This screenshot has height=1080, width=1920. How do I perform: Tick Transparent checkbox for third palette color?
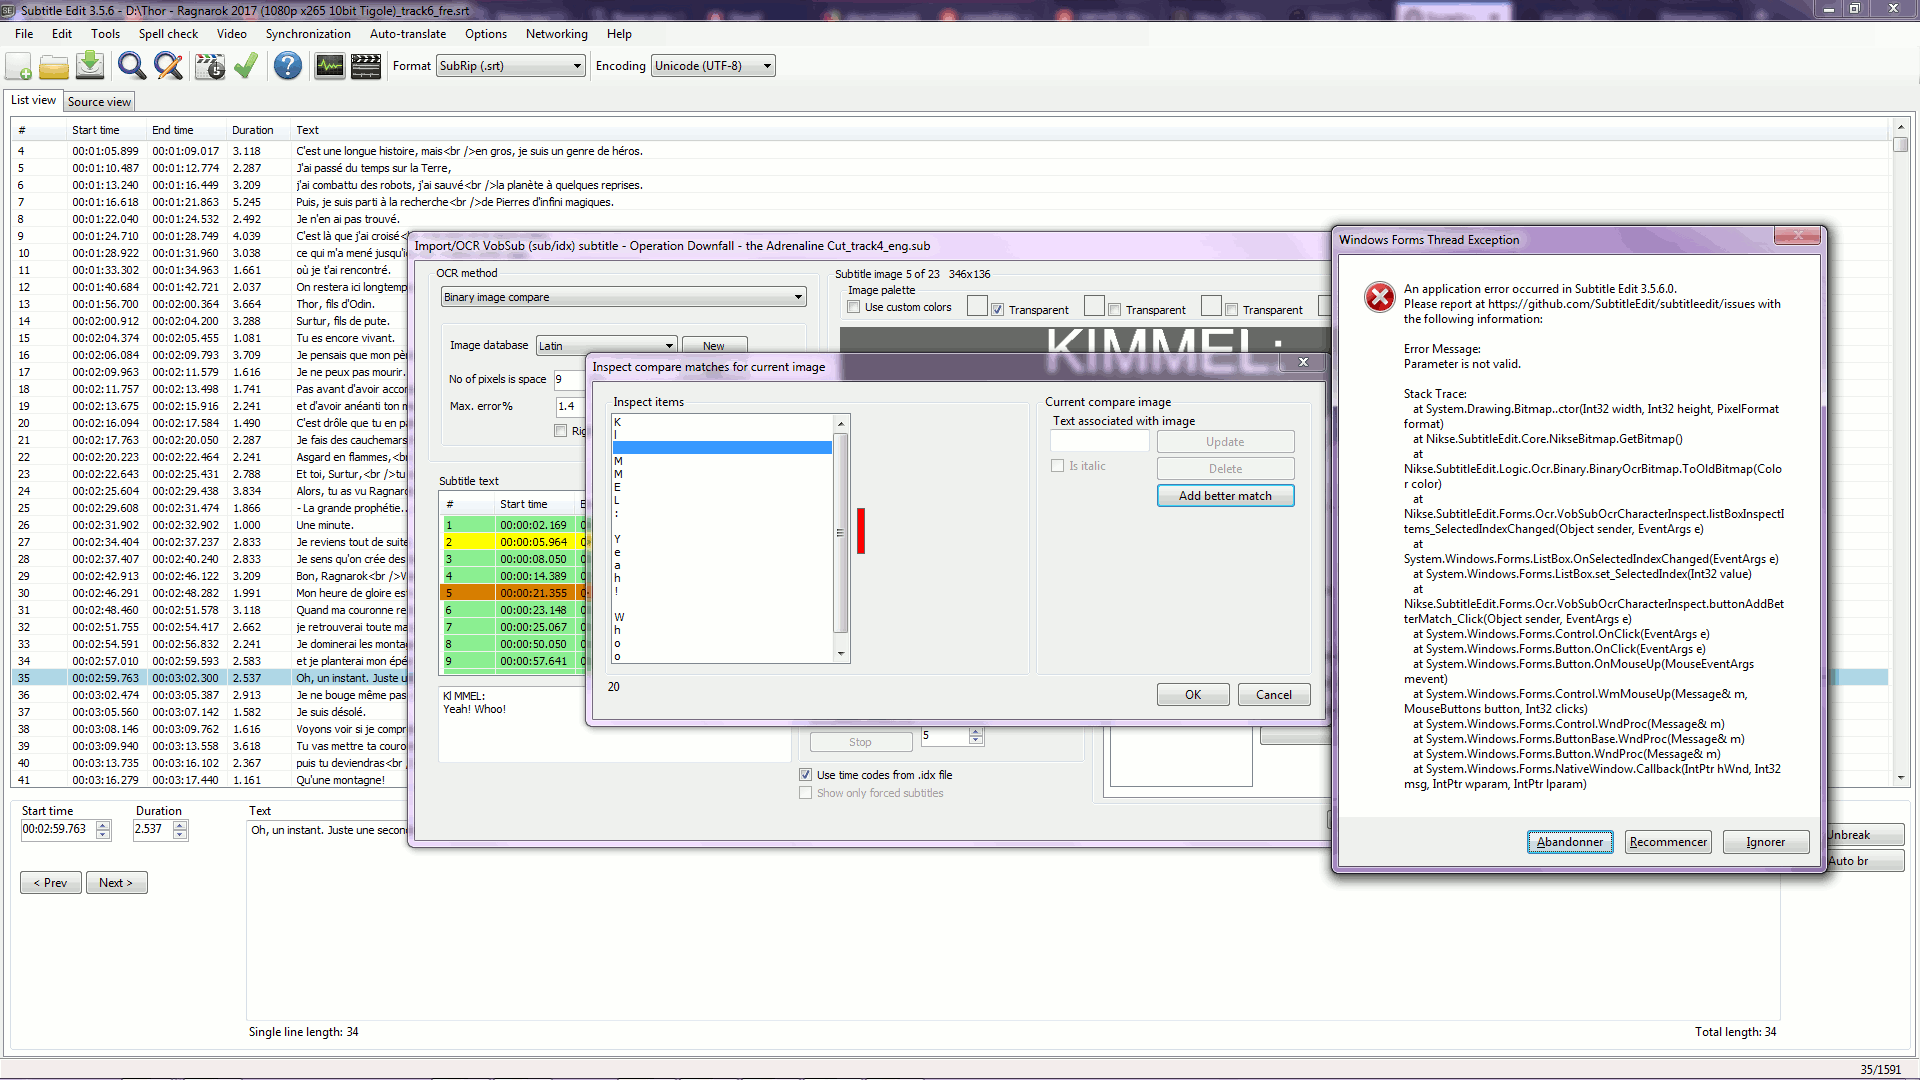(x=1231, y=310)
